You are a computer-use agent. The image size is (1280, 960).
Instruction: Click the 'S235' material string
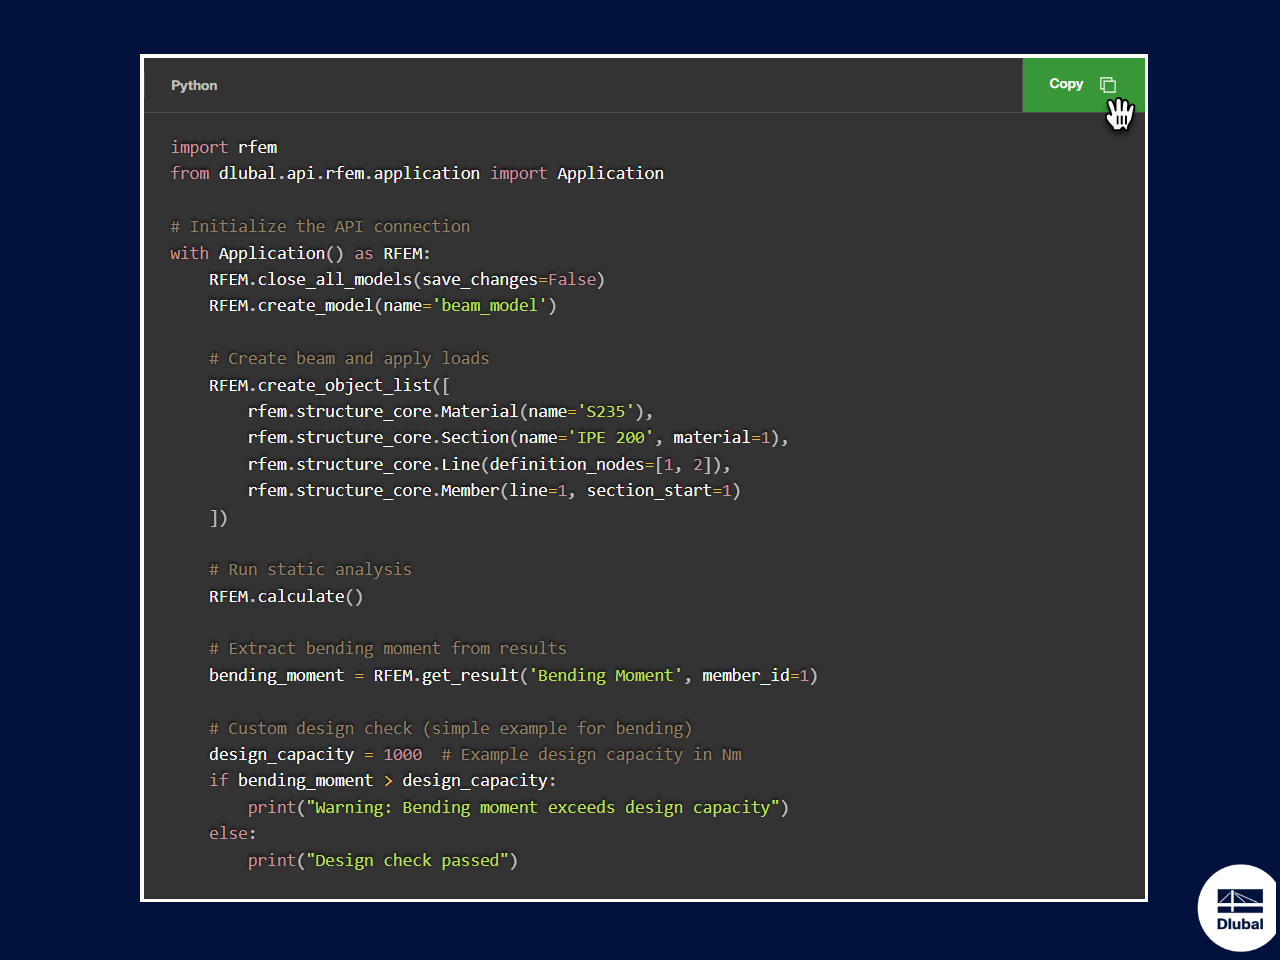[606, 411]
